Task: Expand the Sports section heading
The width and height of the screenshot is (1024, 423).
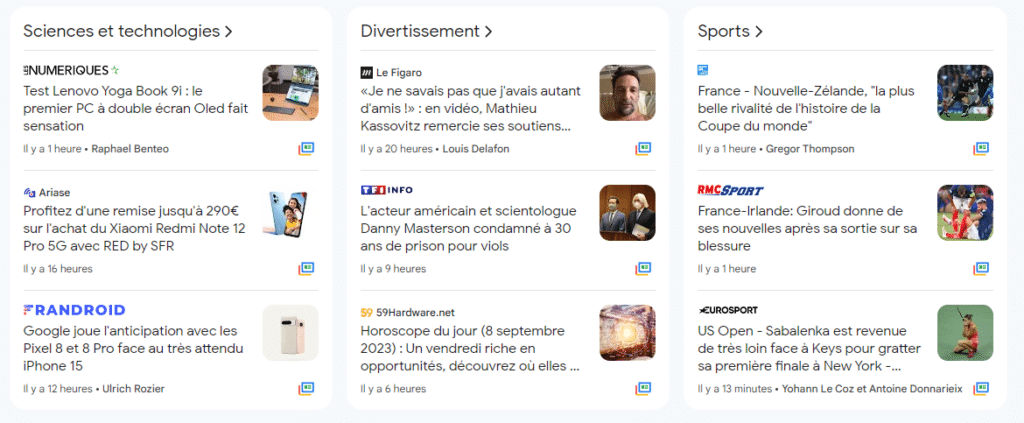Action: point(730,31)
